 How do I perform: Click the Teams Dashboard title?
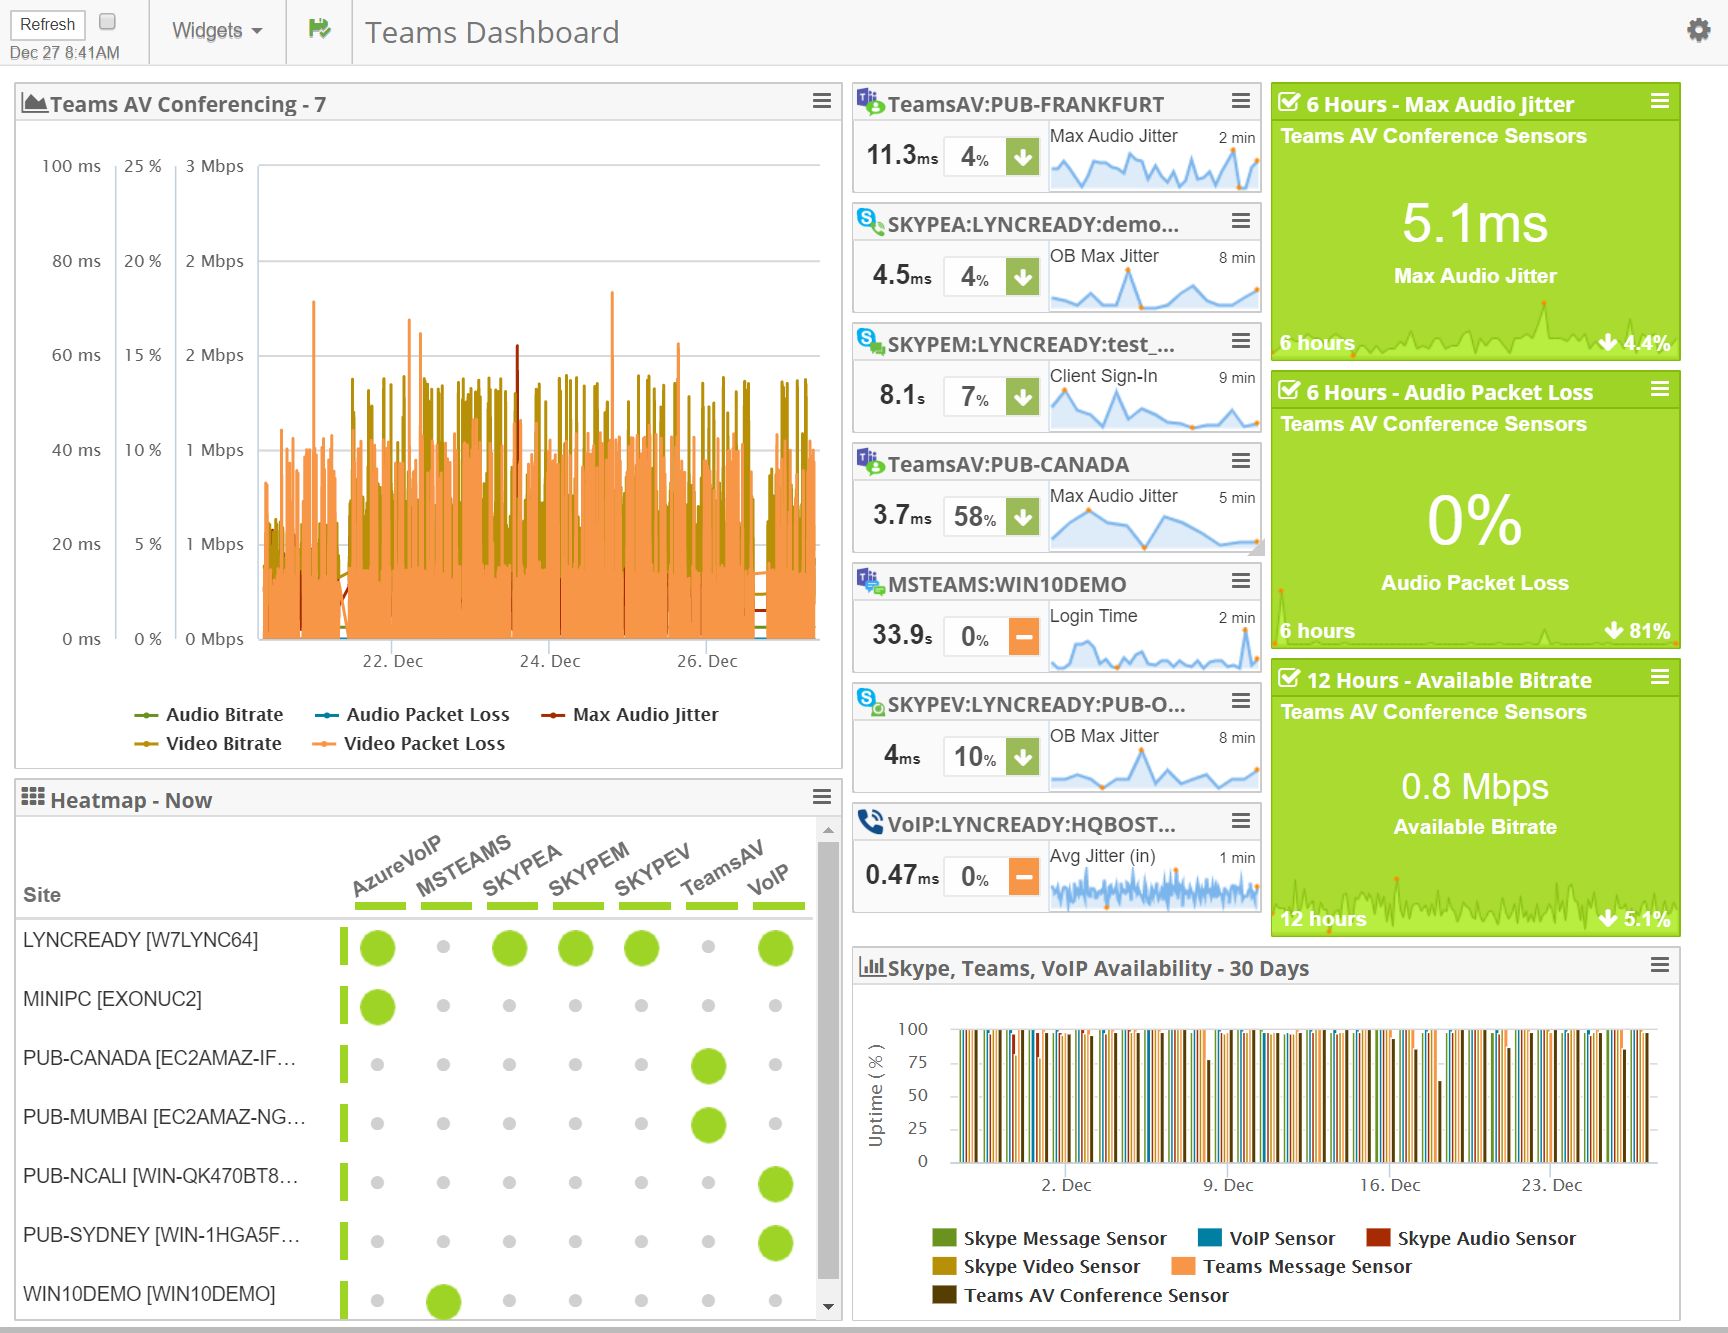pyautogui.click(x=492, y=32)
